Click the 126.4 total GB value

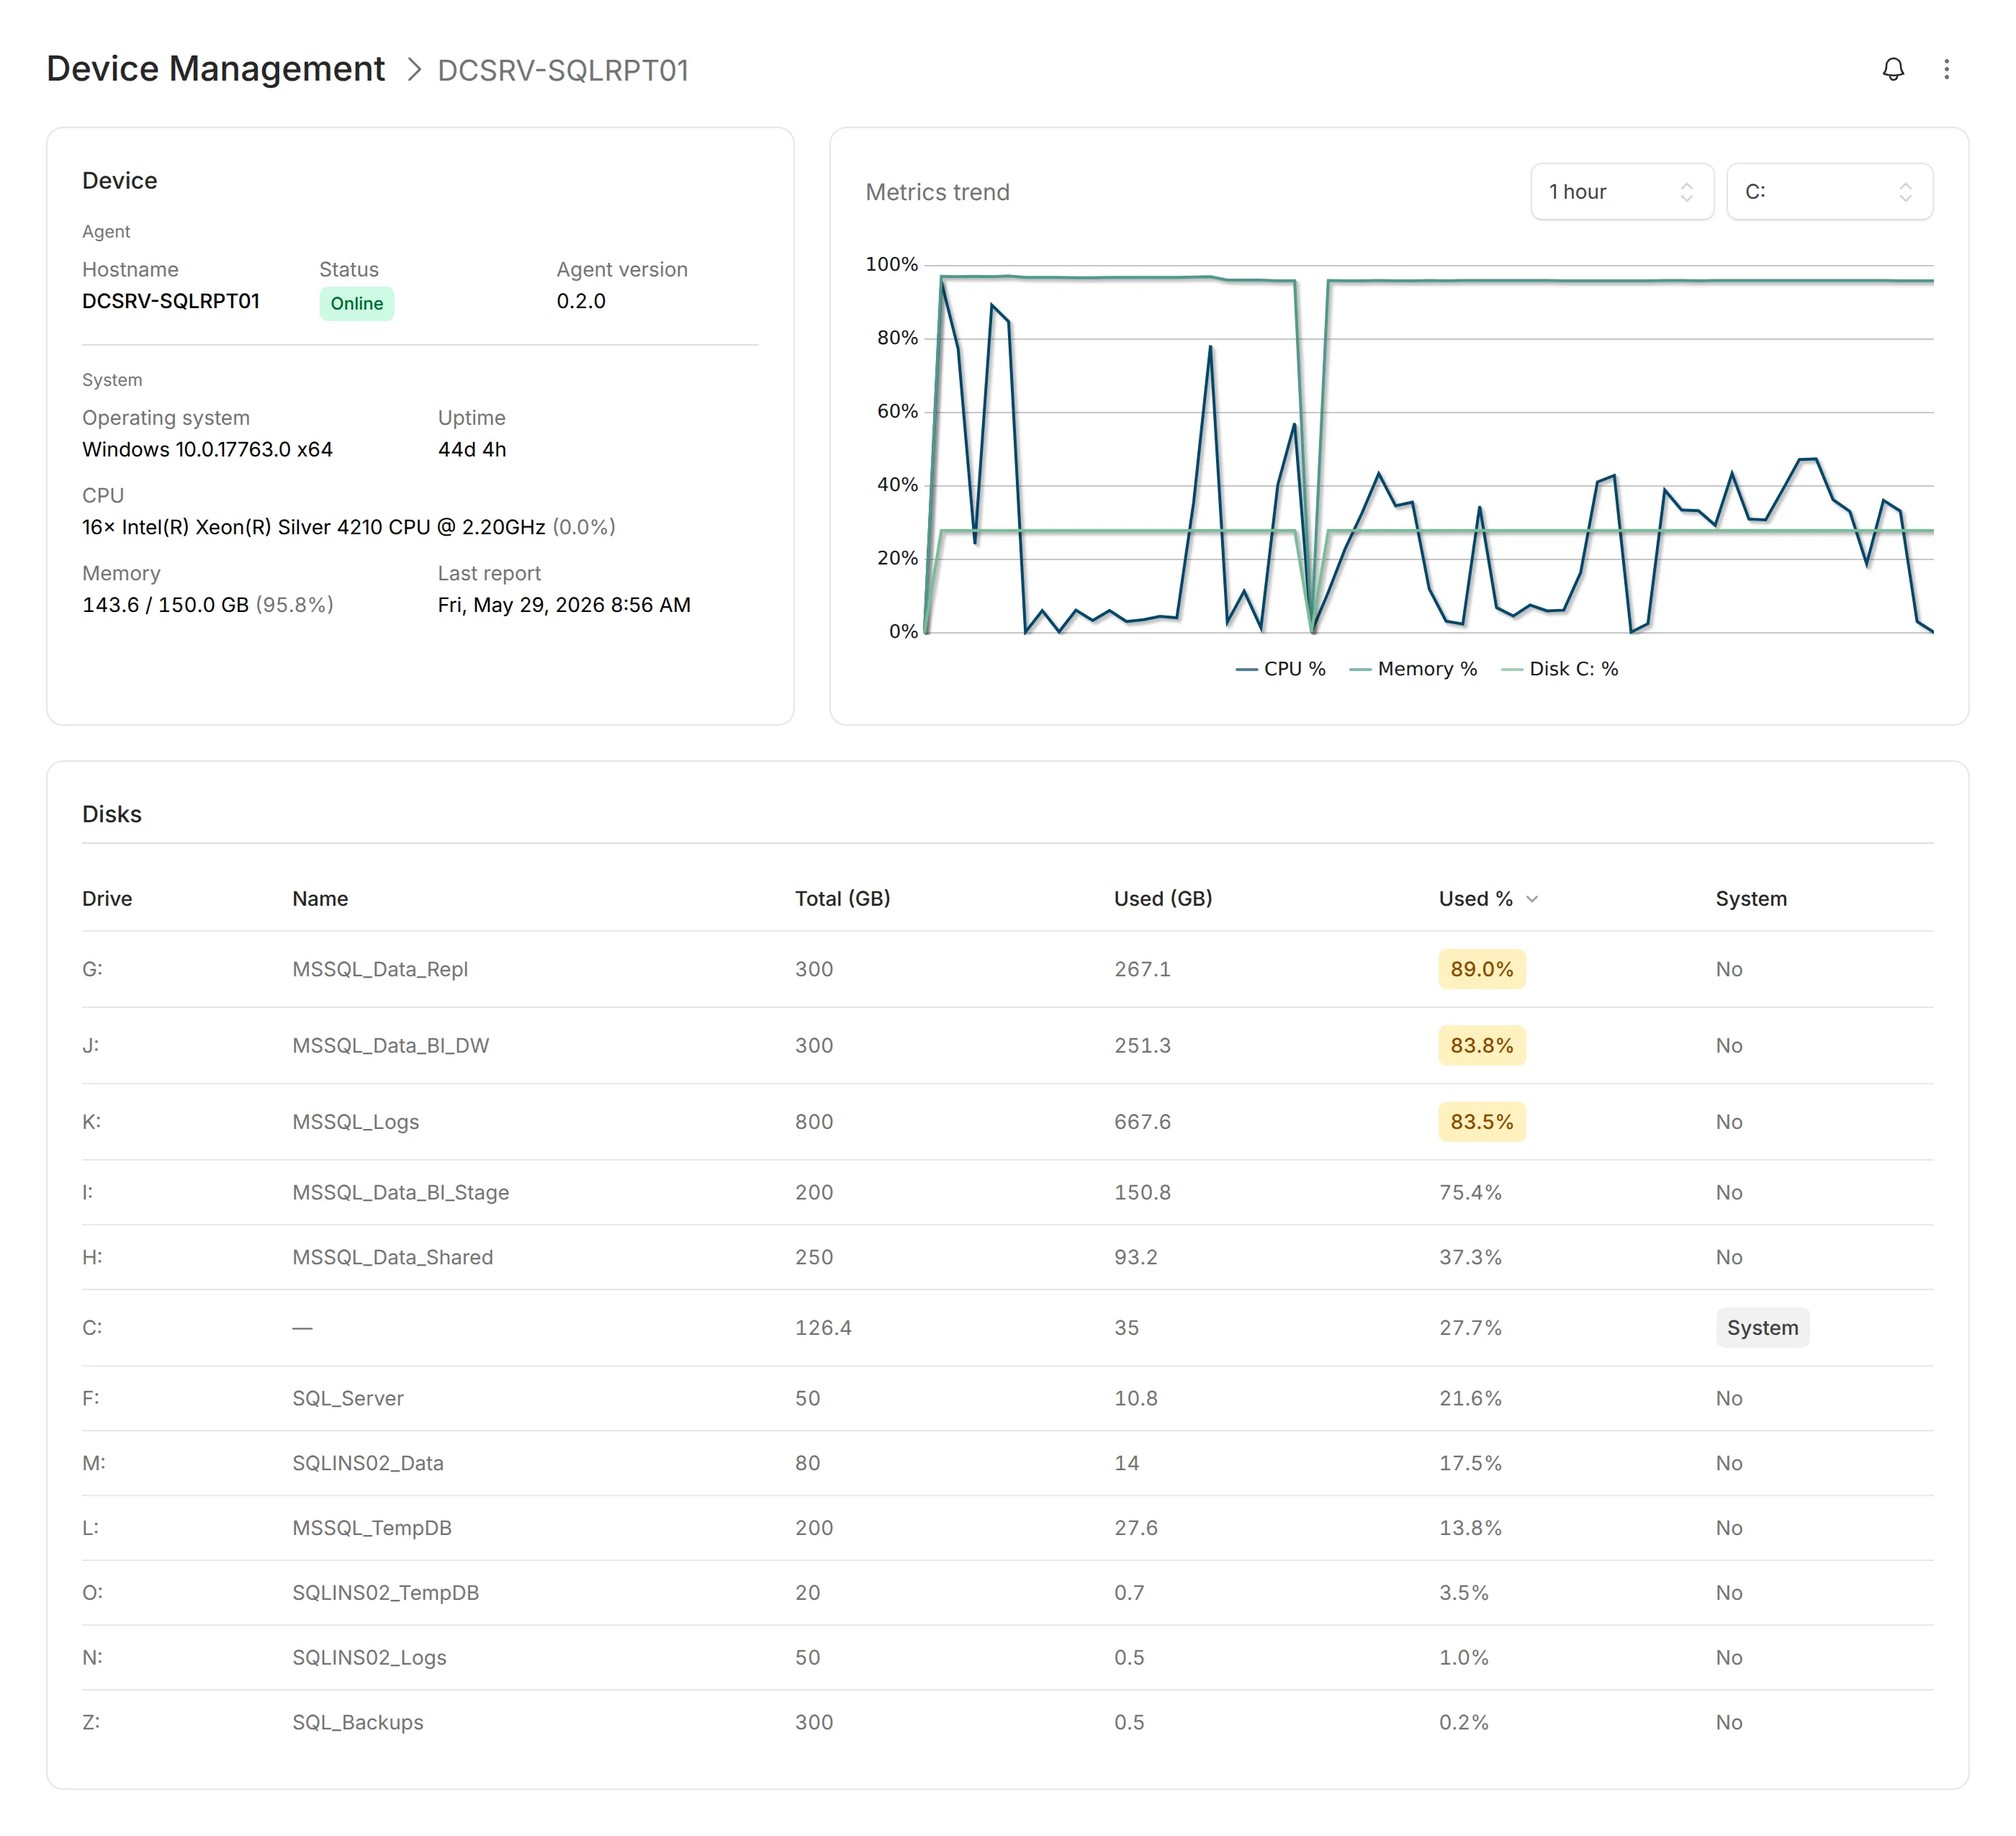coord(823,1328)
